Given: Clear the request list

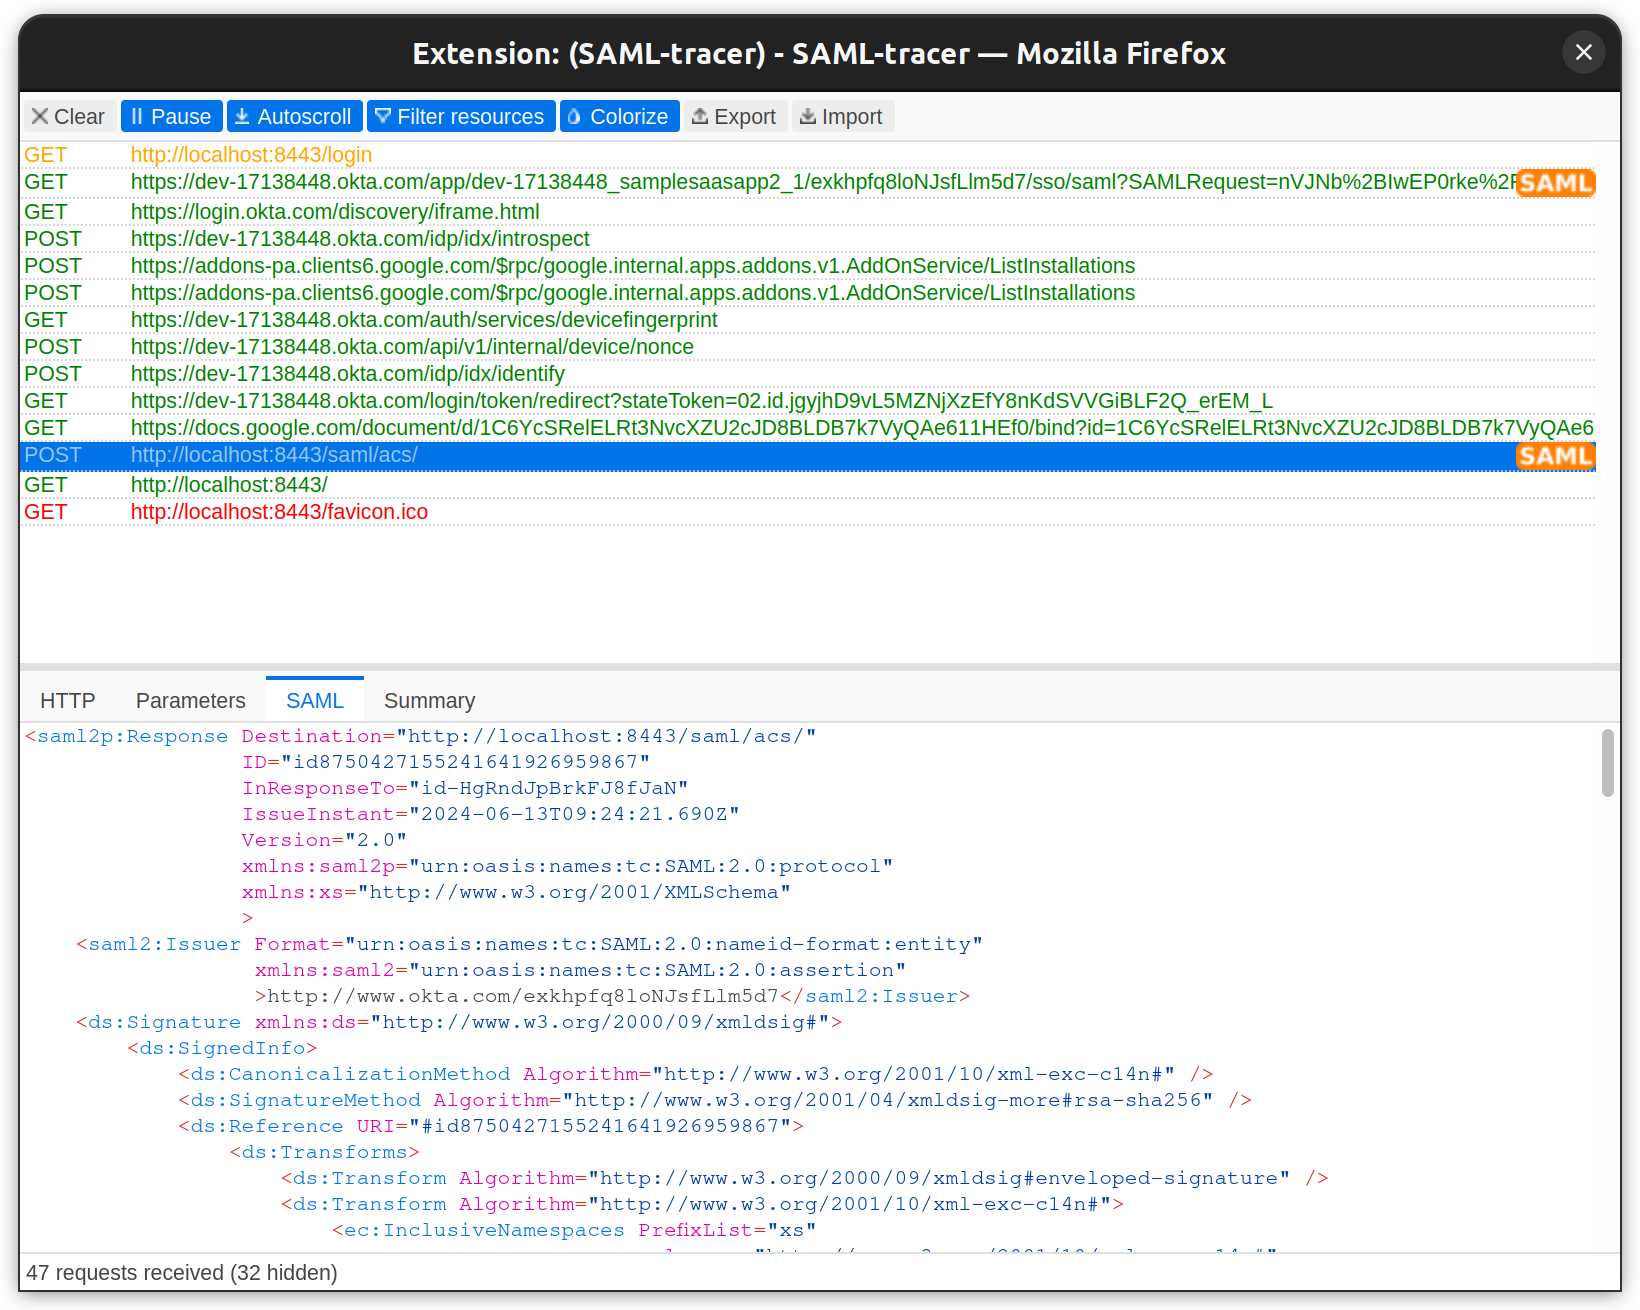Looking at the screenshot, I should (68, 116).
